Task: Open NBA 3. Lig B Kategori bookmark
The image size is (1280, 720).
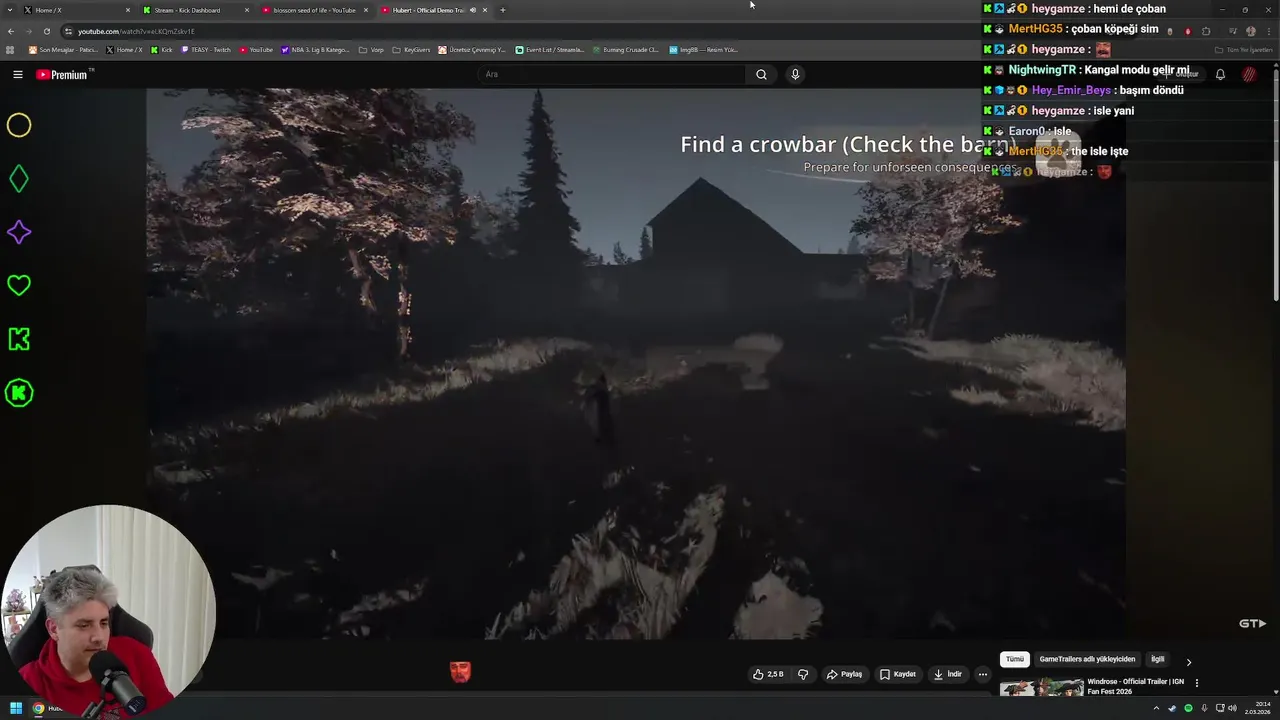Action: (315, 49)
